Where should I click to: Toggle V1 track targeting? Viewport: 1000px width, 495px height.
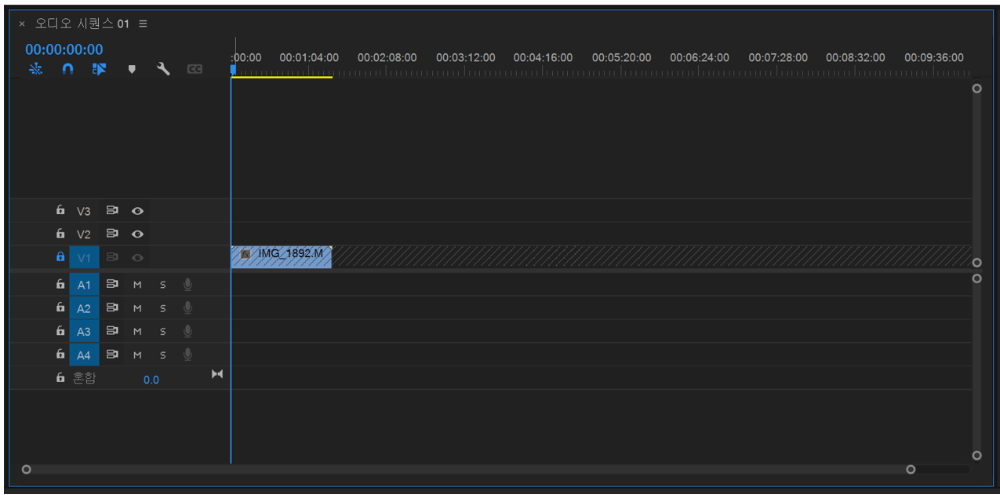84,258
